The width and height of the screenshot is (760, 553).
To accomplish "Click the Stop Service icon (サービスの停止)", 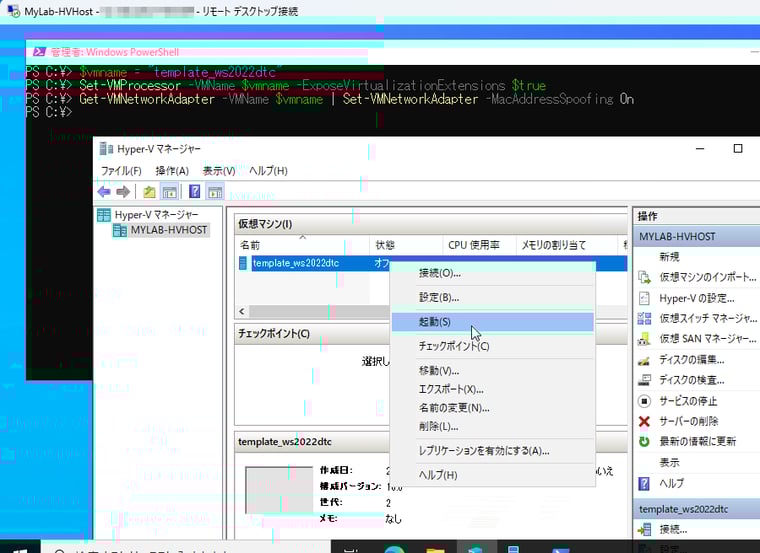I will 644,401.
